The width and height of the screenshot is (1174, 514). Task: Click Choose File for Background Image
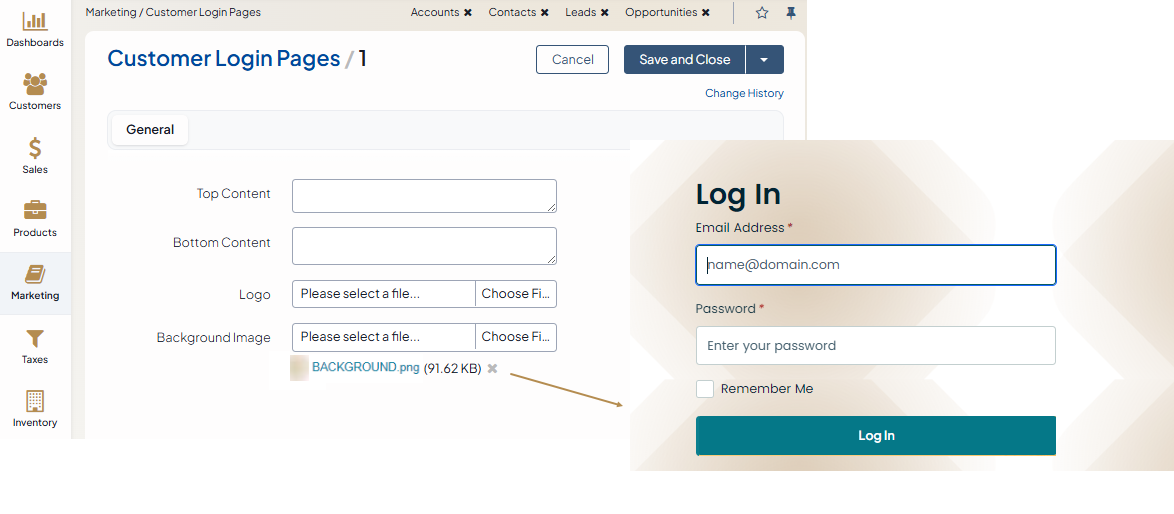[x=516, y=337]
